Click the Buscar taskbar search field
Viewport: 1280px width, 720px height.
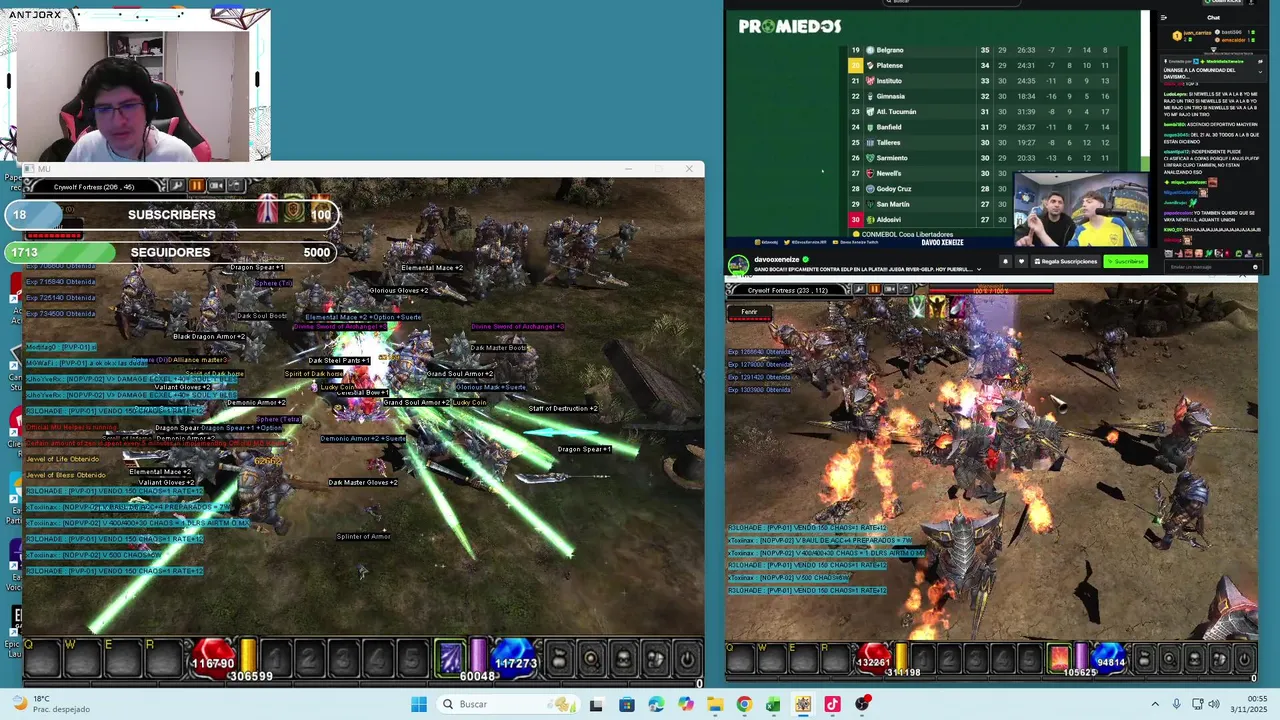pos(507,704)
